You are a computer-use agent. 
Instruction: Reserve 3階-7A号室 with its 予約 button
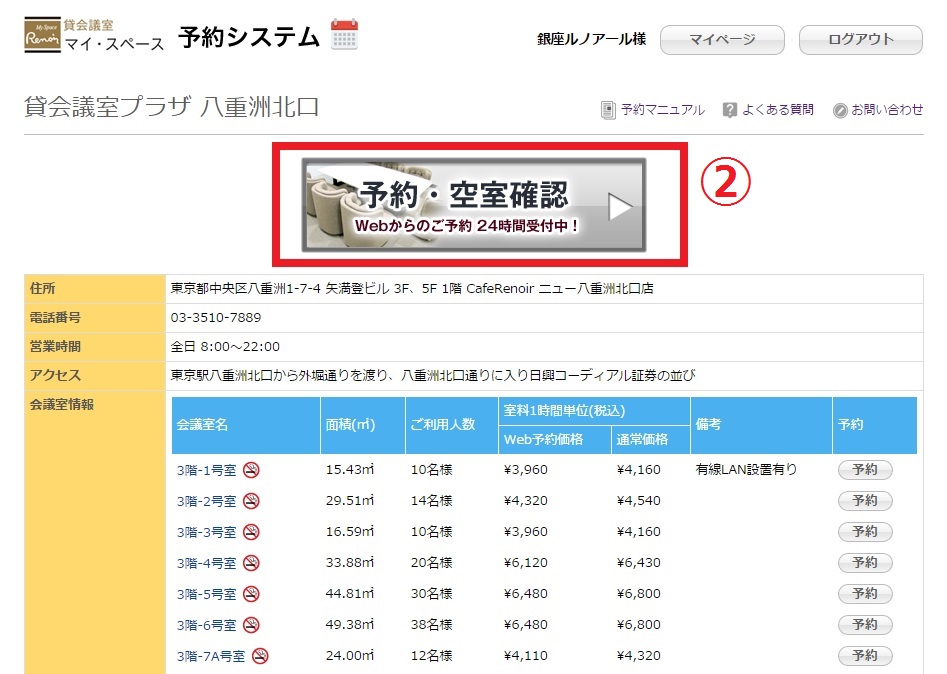[x=865, y=656]
